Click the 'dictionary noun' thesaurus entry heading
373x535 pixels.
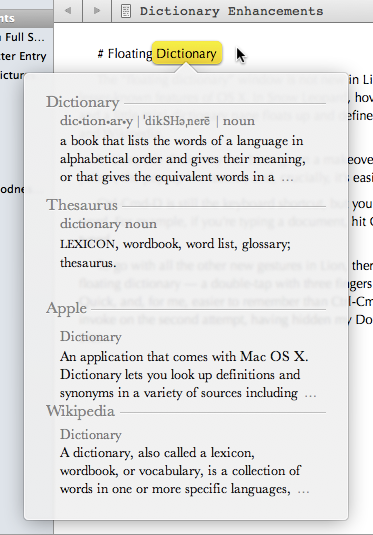(x=109, y=224)
